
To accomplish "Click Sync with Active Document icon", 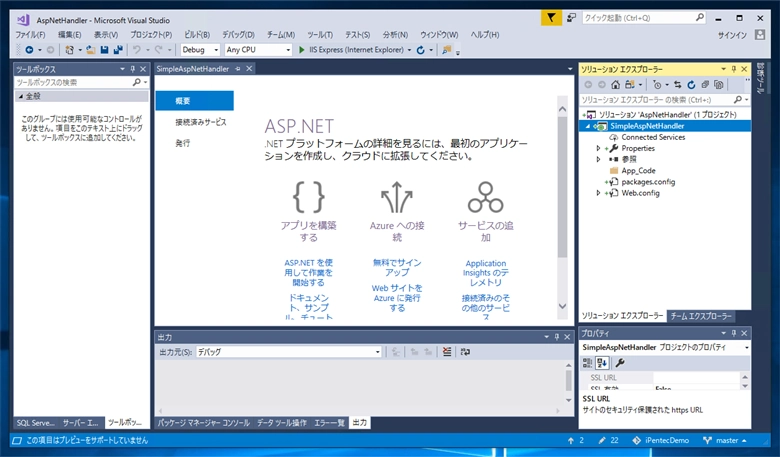I will 678,85.
